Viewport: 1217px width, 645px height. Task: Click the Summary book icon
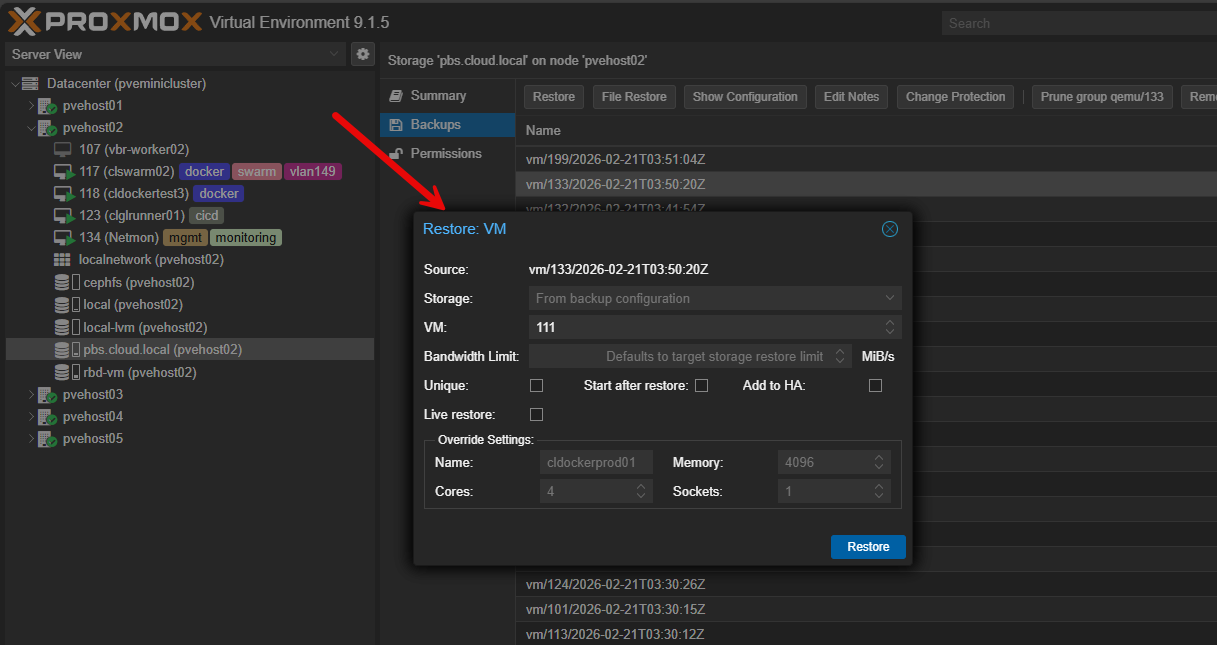coord(395,96)
